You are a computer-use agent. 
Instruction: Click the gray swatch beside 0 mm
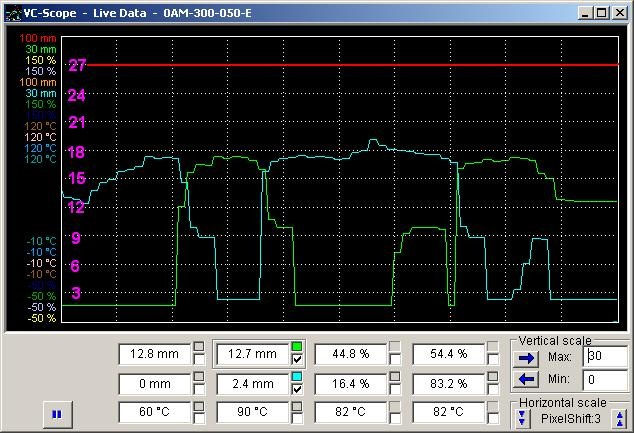(x=199, y=376)
